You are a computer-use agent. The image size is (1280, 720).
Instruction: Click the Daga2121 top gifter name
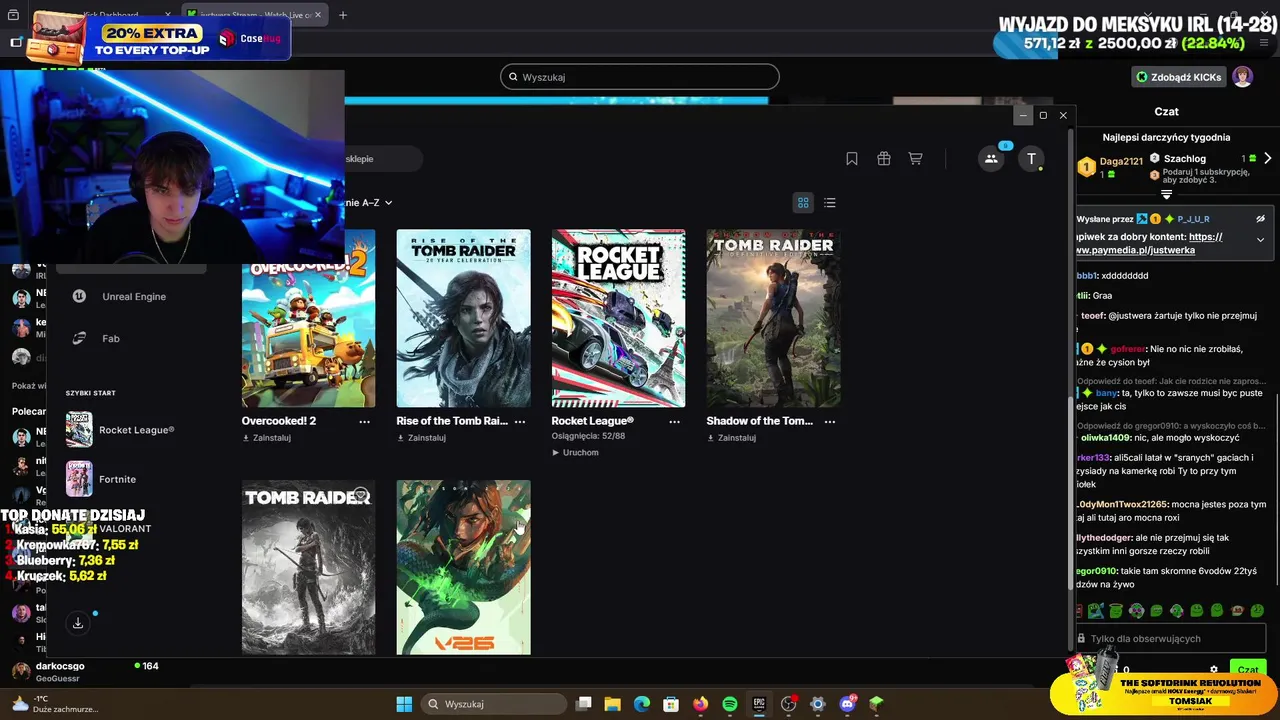pos(1121,161)
